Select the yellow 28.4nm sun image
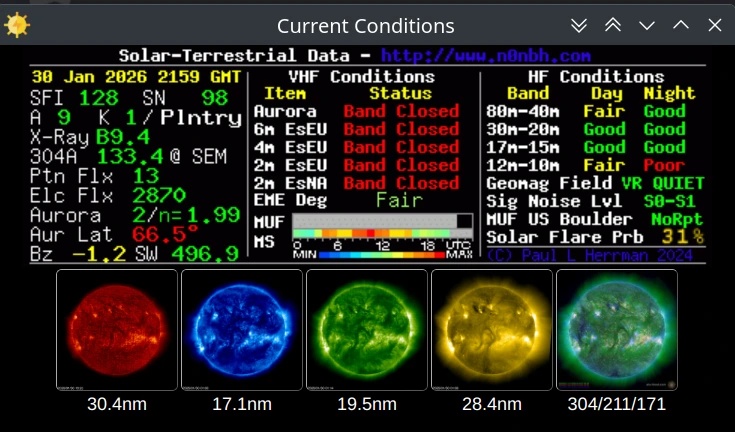The height and width of the screenshot is (432, 735). click(x=492, y=331)
